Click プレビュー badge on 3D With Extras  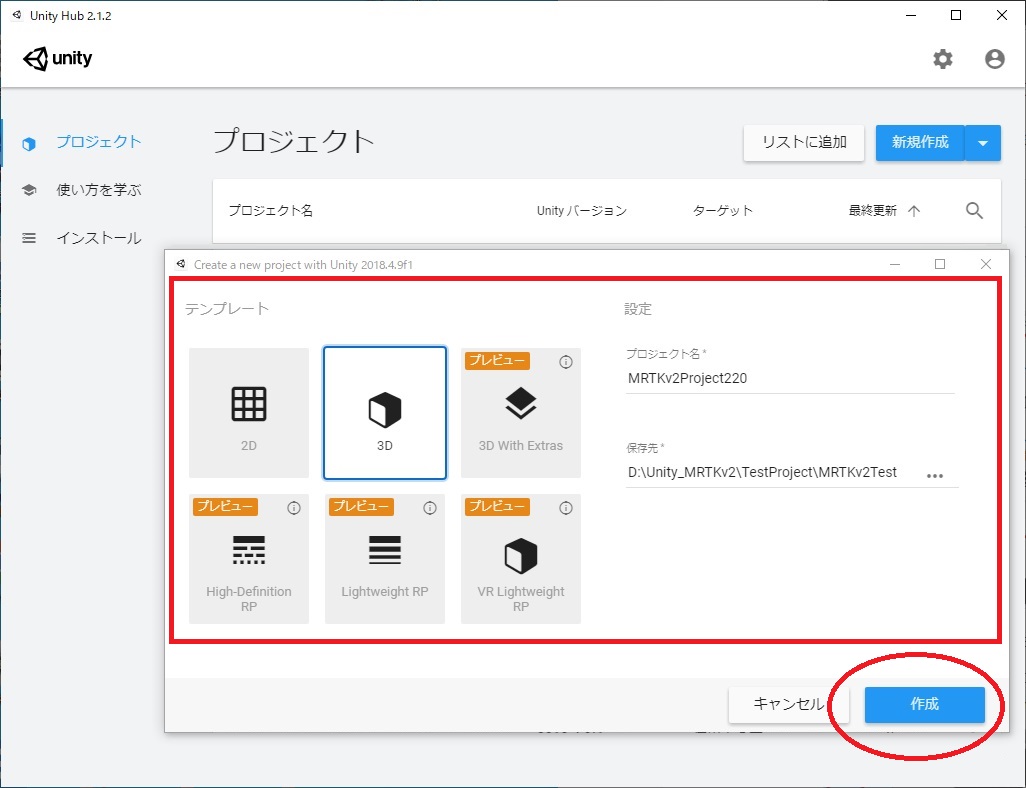pos(497,361)
